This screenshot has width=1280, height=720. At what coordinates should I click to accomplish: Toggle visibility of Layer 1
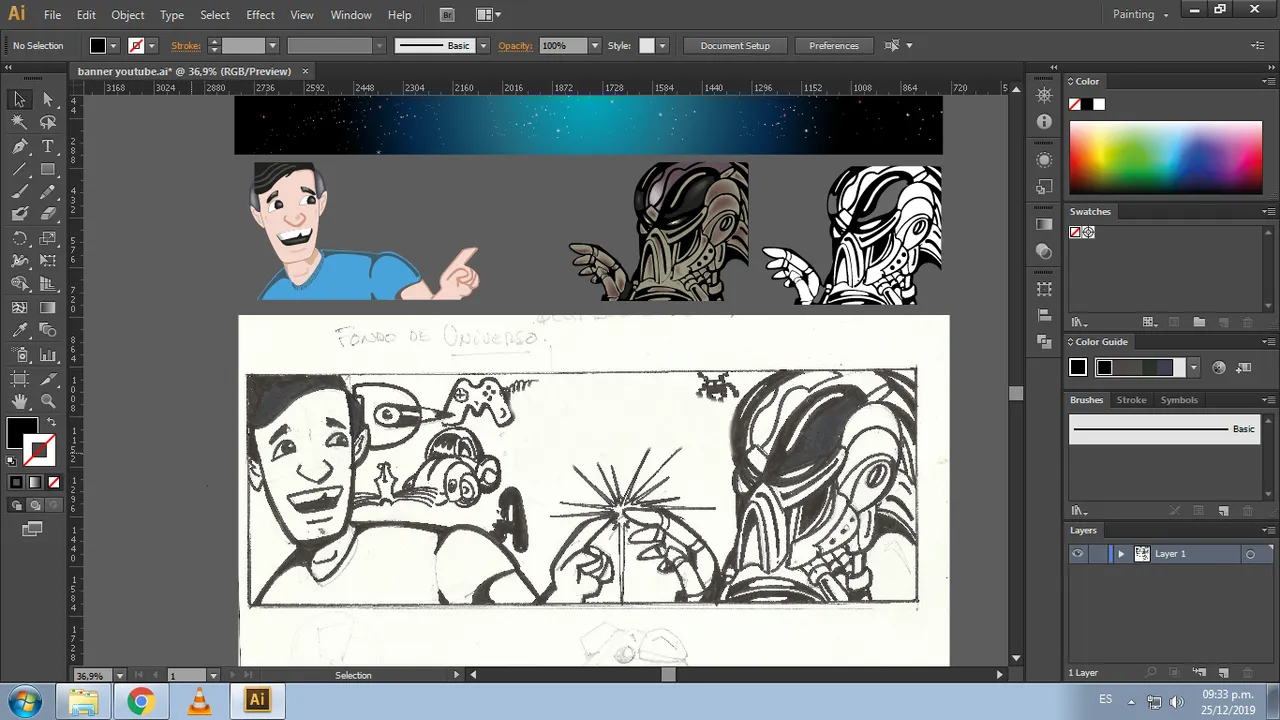(x=1077, y=554)
